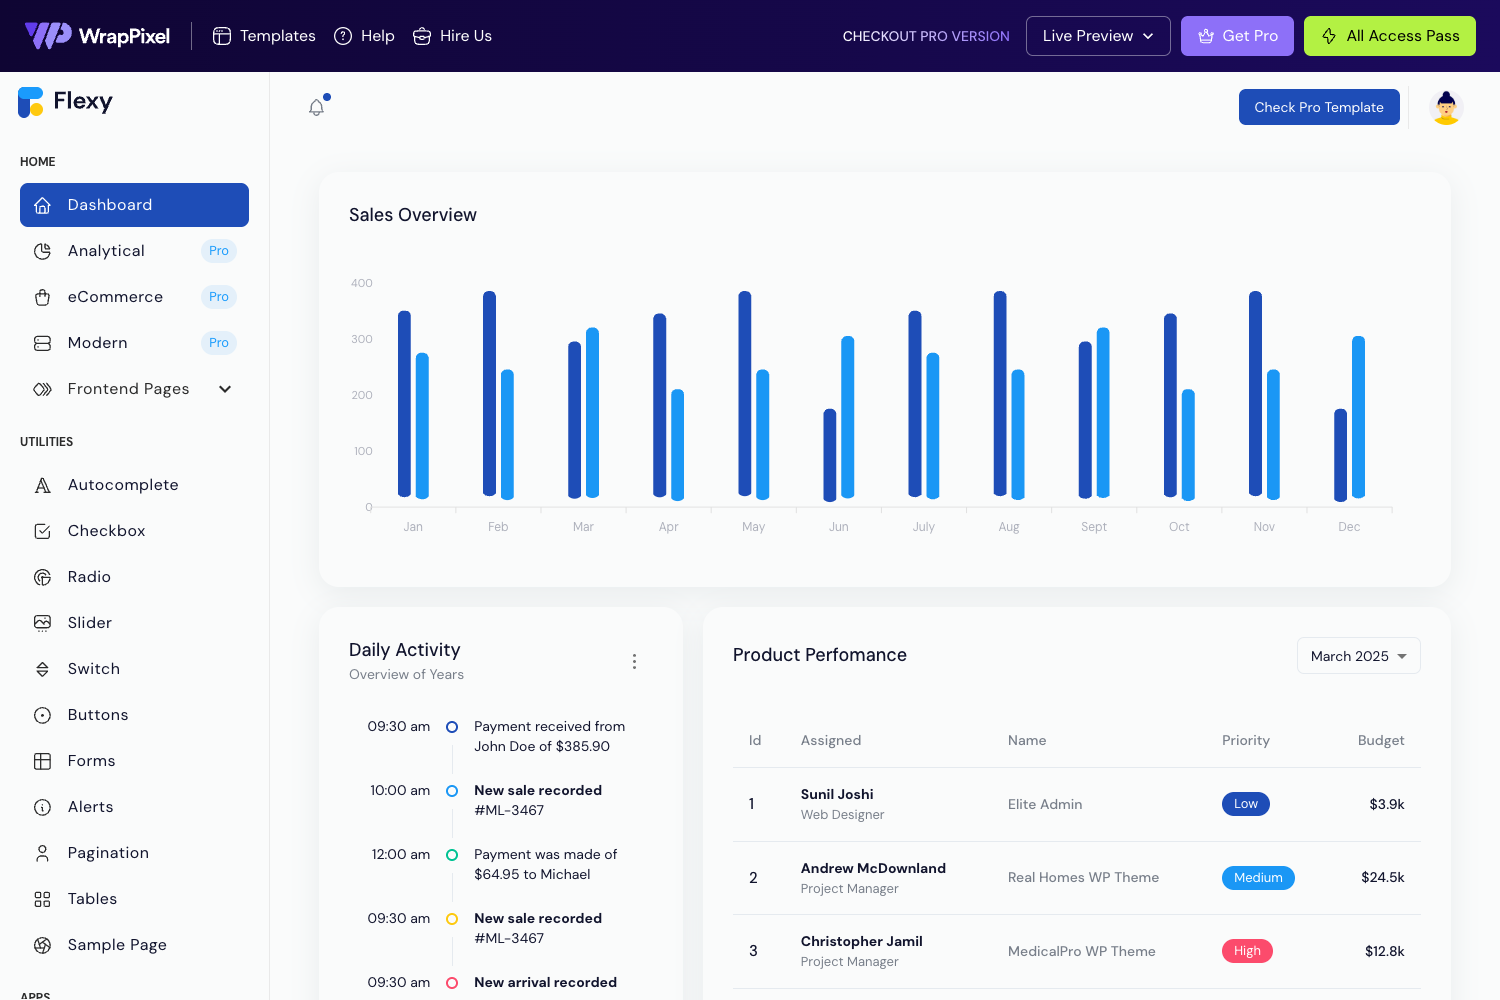Expand the Frontend Pages menu
This screenshot has height=1000, width=1500.
click(224, 389)
